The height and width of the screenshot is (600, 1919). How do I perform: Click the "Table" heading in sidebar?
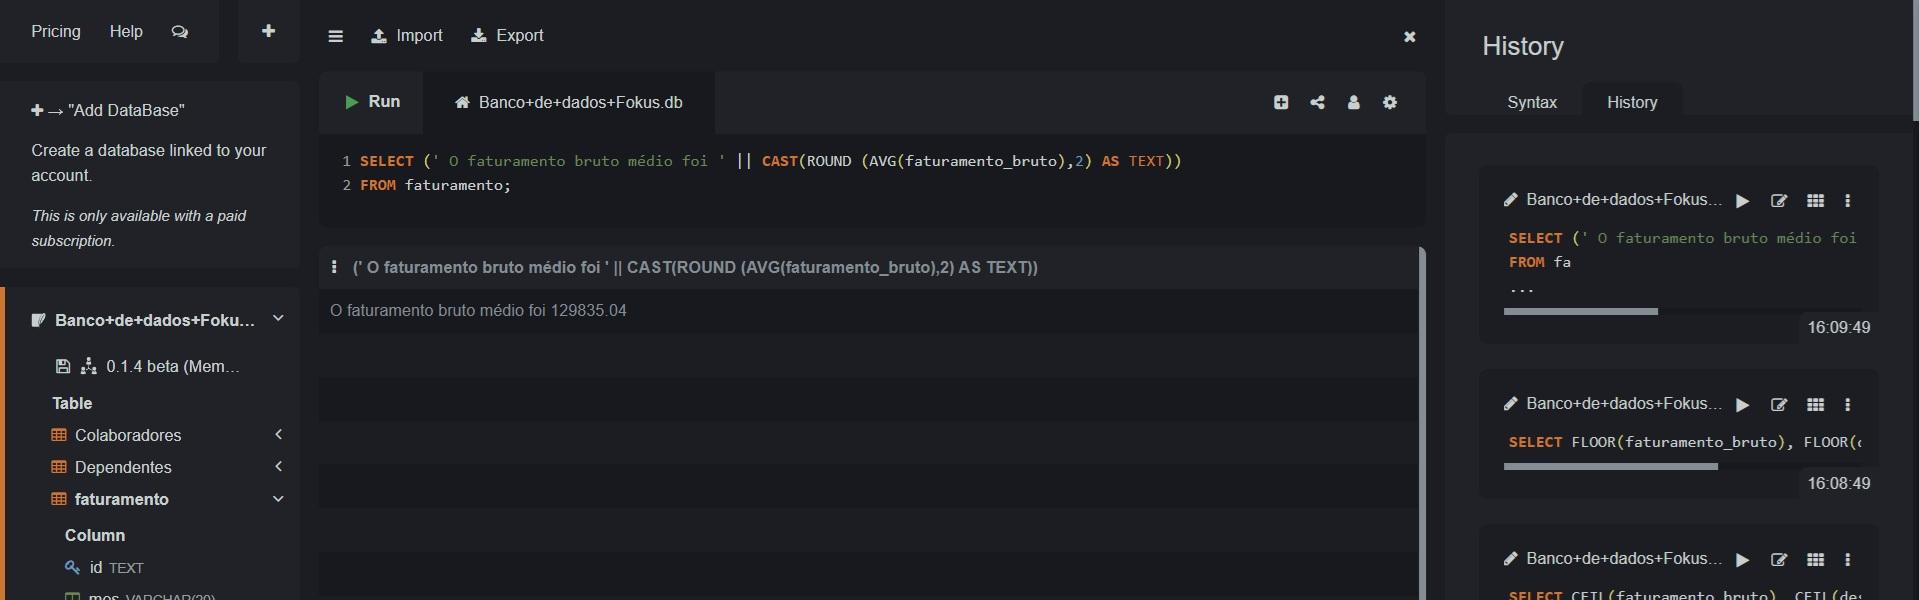coord(72,403)
